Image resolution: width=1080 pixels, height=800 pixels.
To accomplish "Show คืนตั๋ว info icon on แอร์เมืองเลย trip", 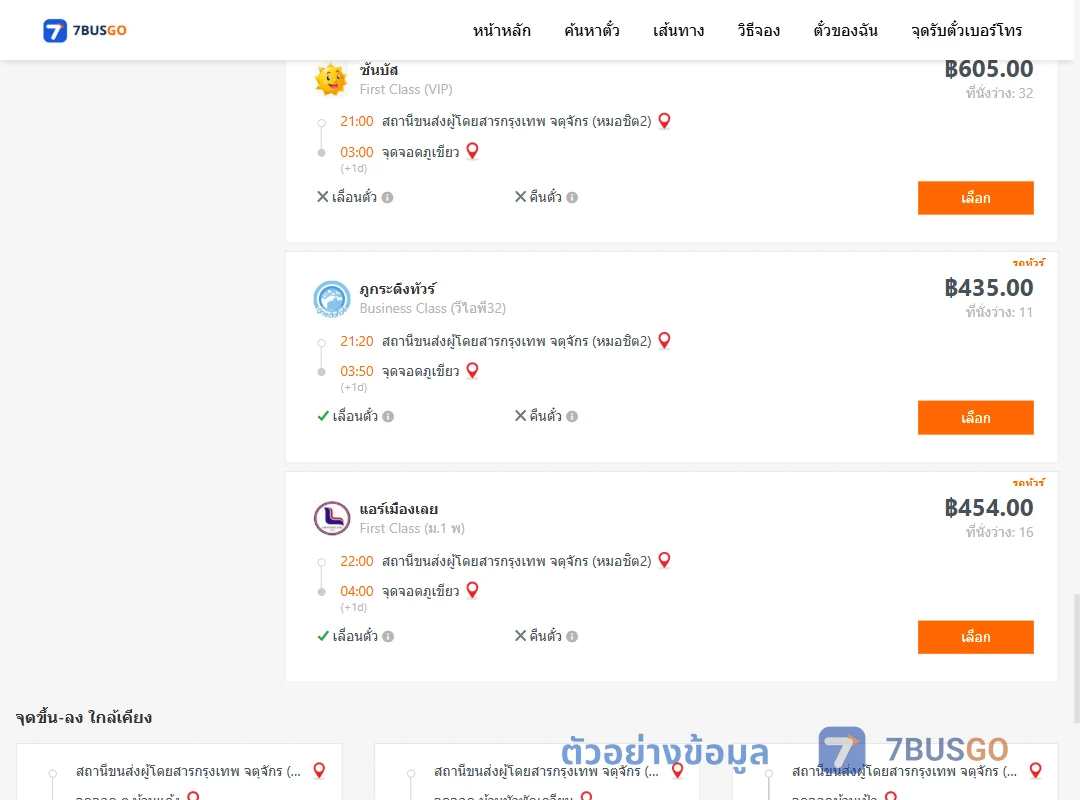I will [572, 637].
